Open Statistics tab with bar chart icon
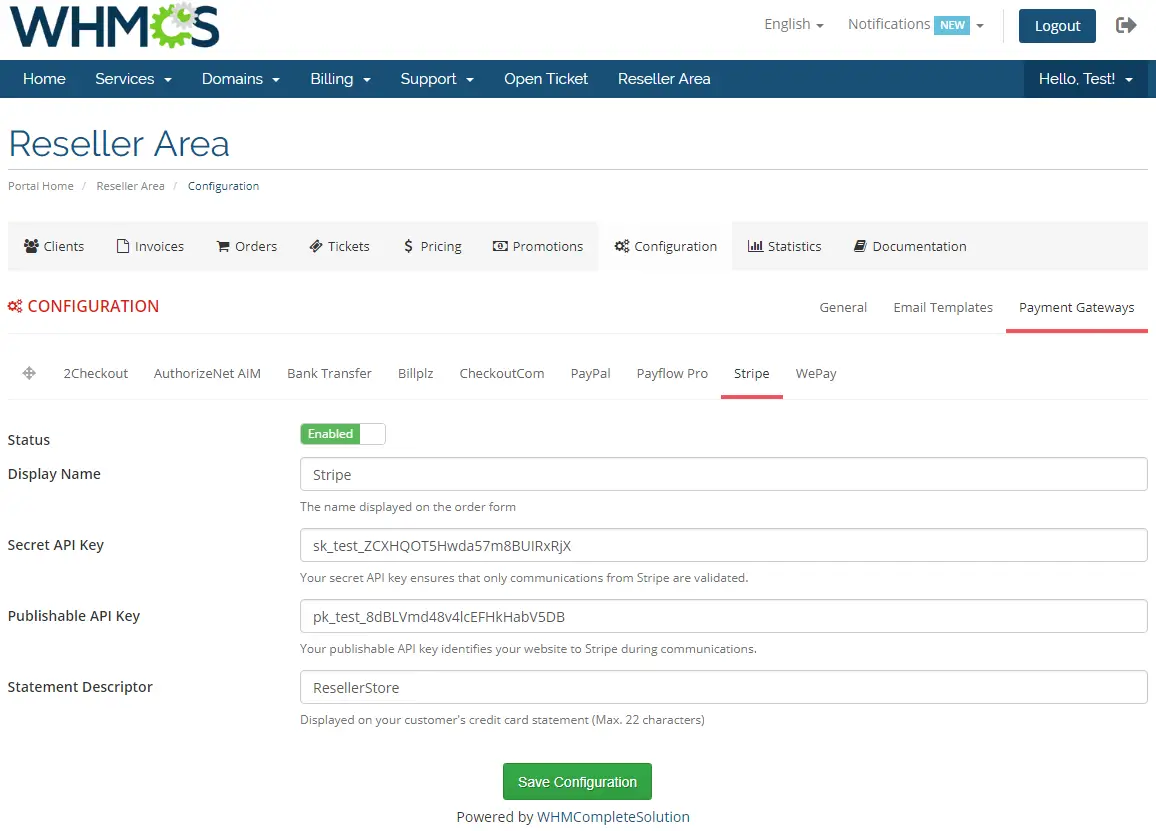This screenshot has width=1156, height=831. click(784, 246)
